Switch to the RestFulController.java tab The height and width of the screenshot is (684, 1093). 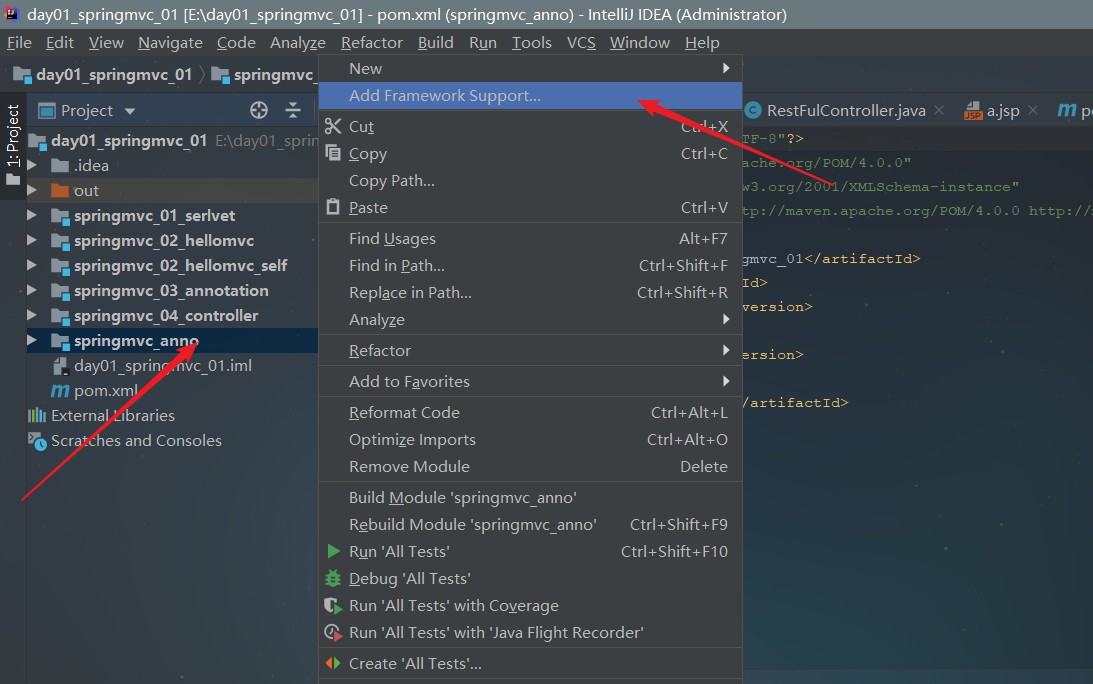(846, 110)
